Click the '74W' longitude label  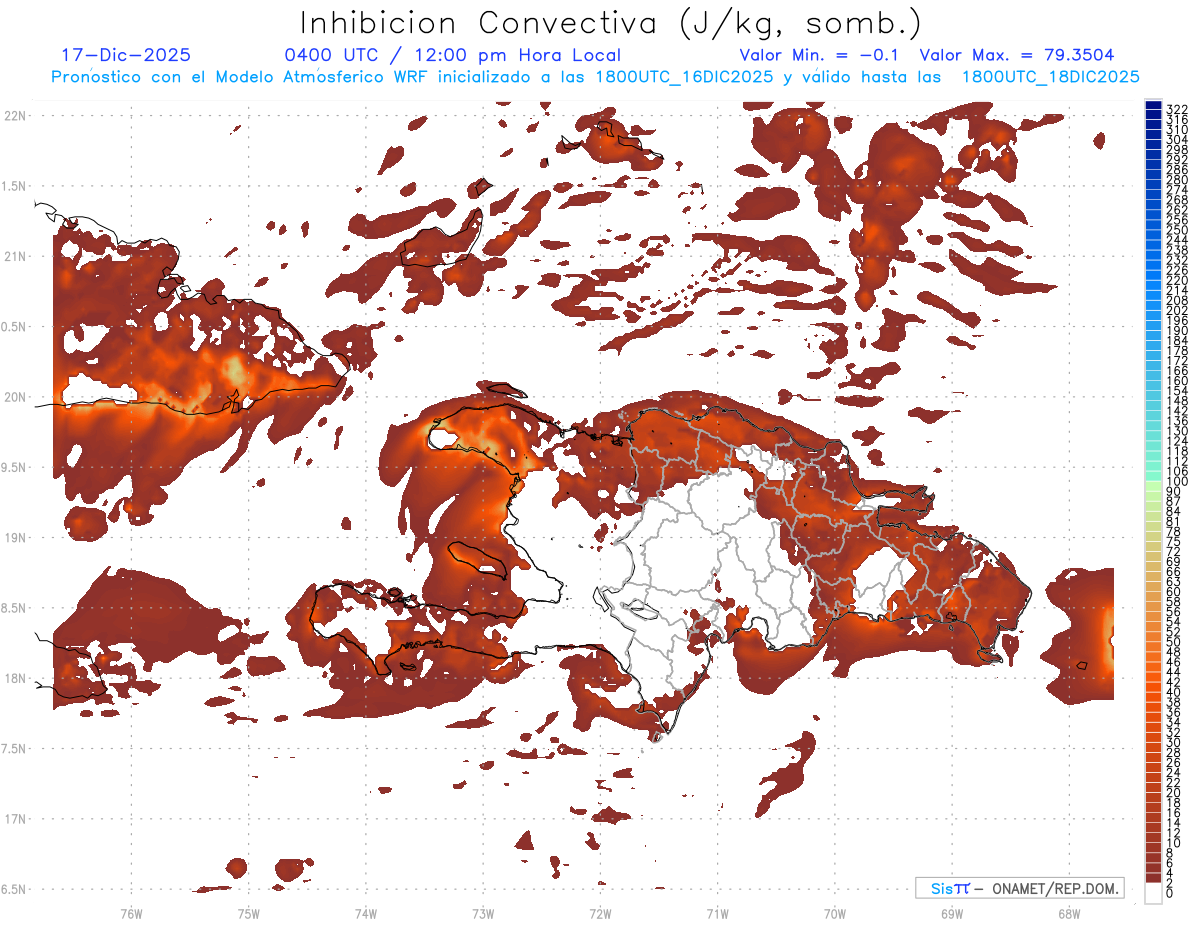[365, 912]
